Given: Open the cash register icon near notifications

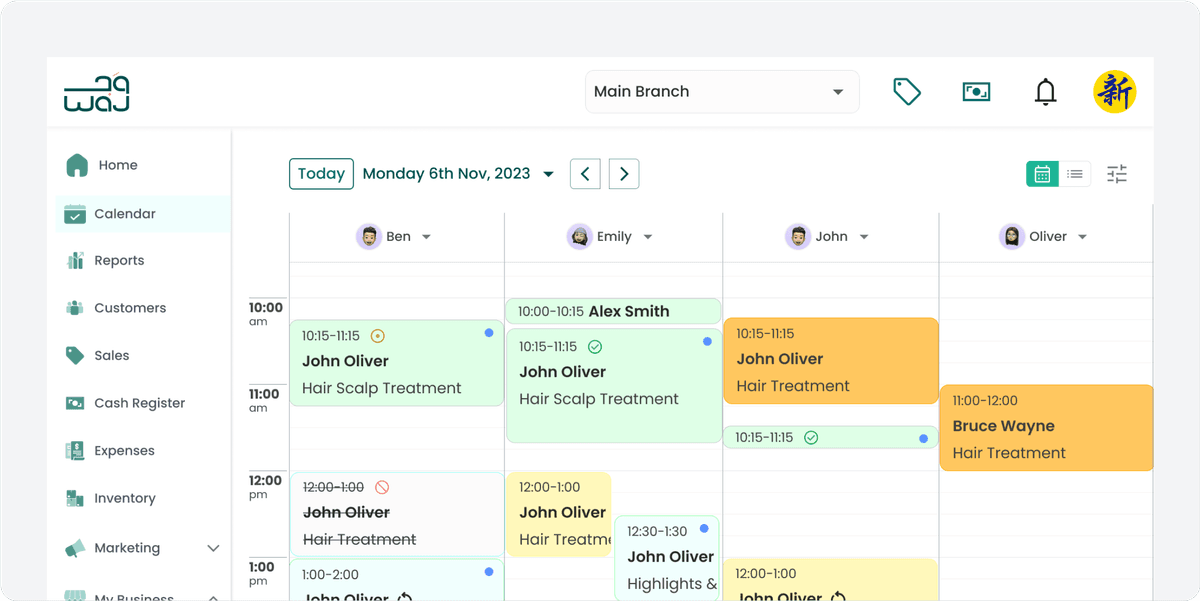Looking at the screenshot, I should 976,91.
